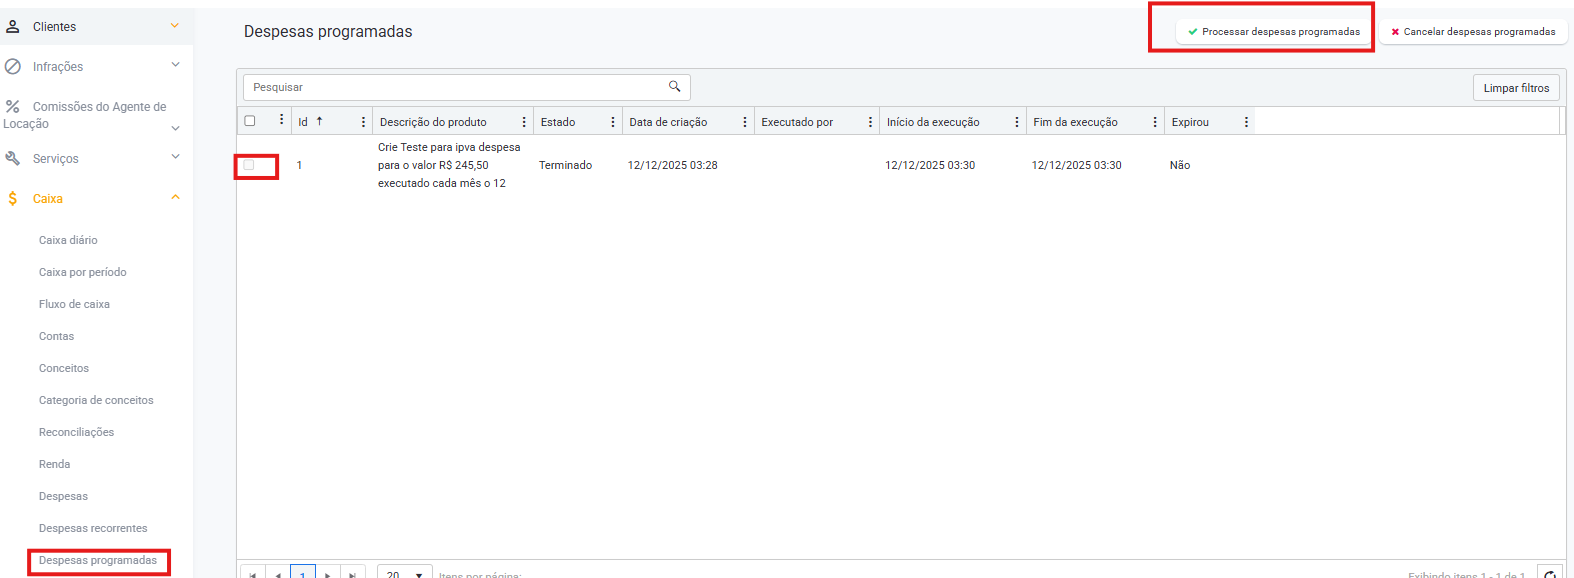1574x578 pixels.
Task: Click the refresh icon in the pager
Action: point(1550,574)
